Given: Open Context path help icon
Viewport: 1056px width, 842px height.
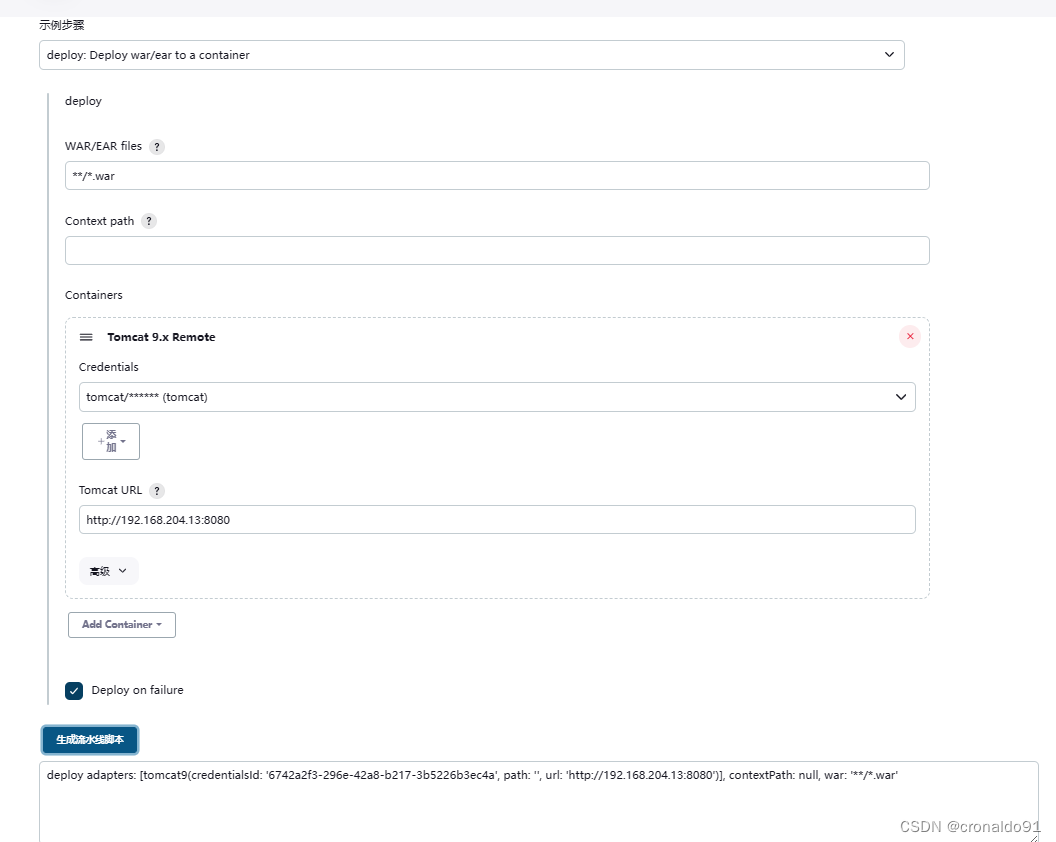Looking at the screenshot, I should tap(149, 221).
